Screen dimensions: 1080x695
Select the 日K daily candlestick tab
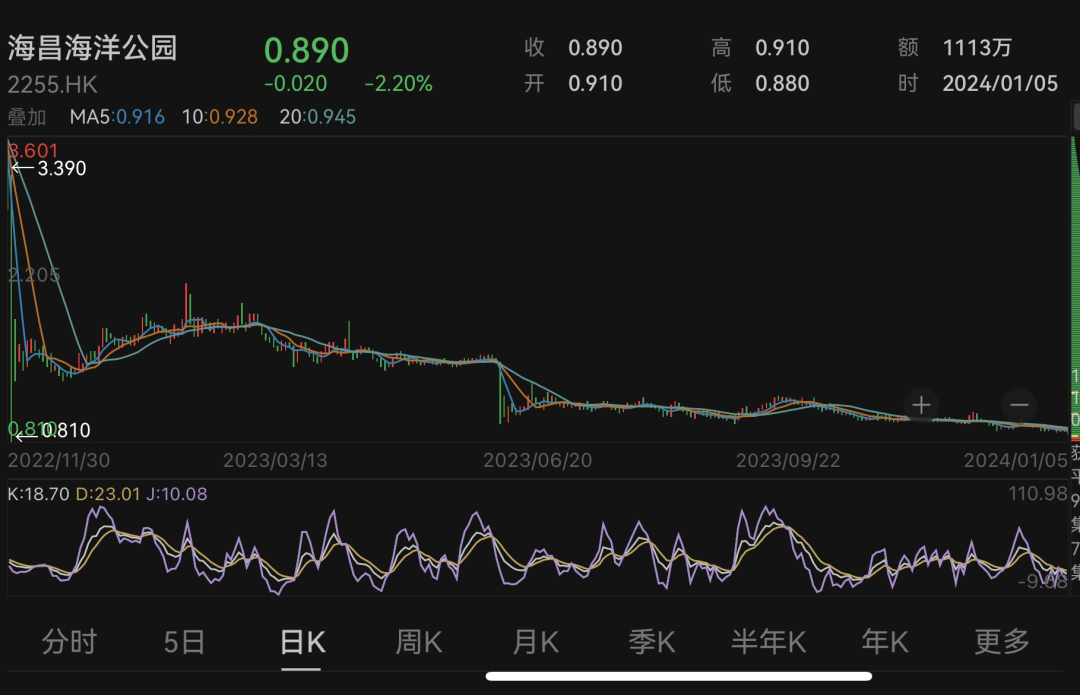click(x=302, y=643)
